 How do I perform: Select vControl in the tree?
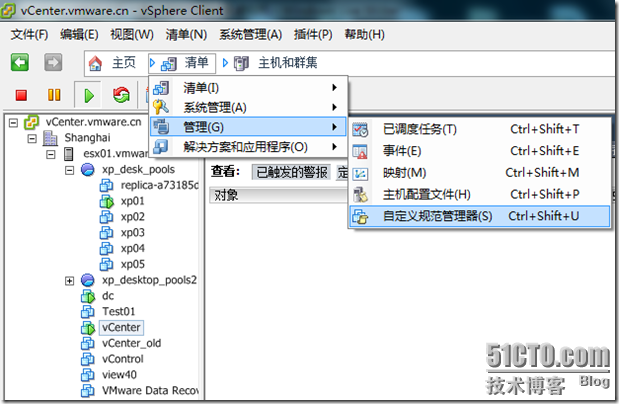pos(123,359)
